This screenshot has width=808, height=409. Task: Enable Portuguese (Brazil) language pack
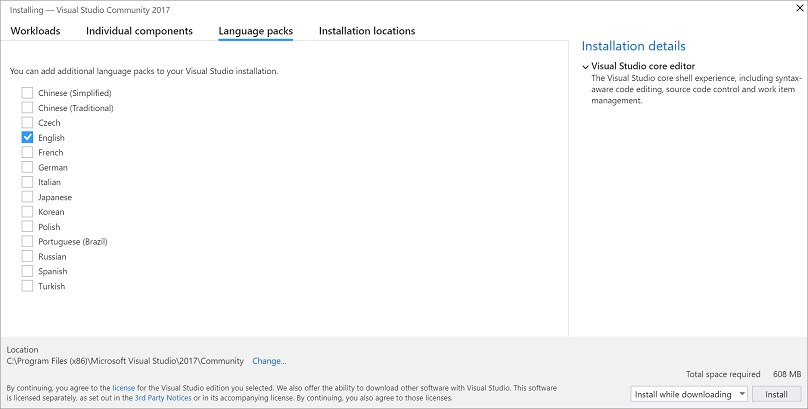coord(27,241)
